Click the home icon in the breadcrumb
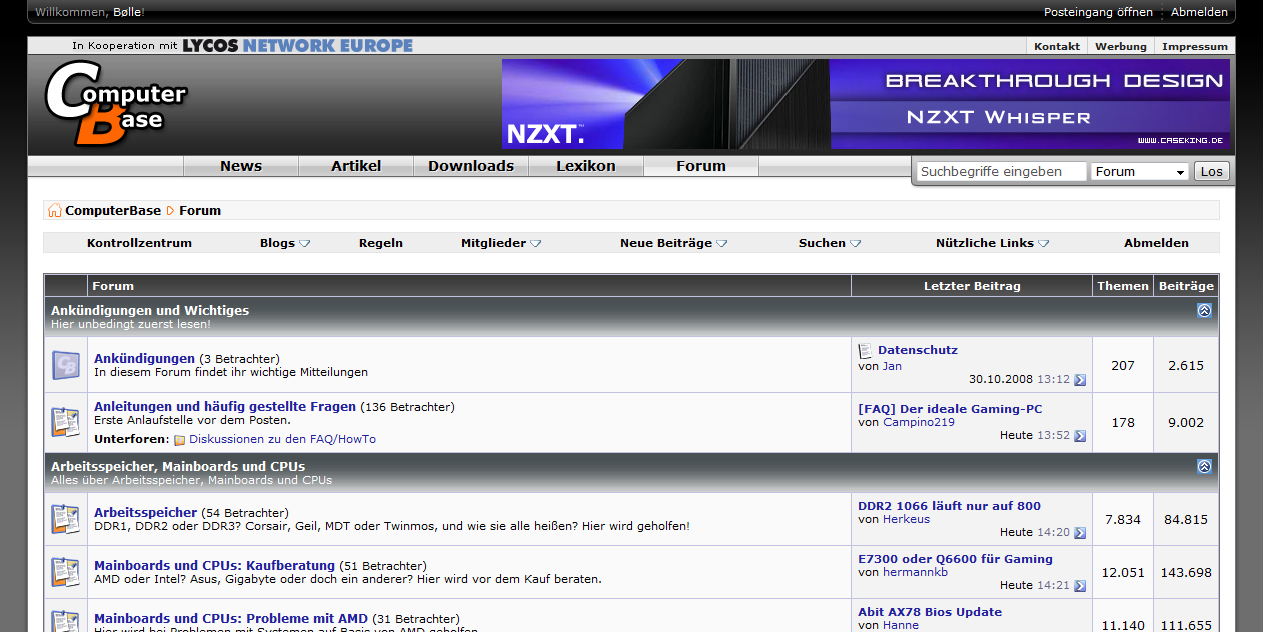The height and width of the screenshot is (632, 1263). tap(55, 211)
